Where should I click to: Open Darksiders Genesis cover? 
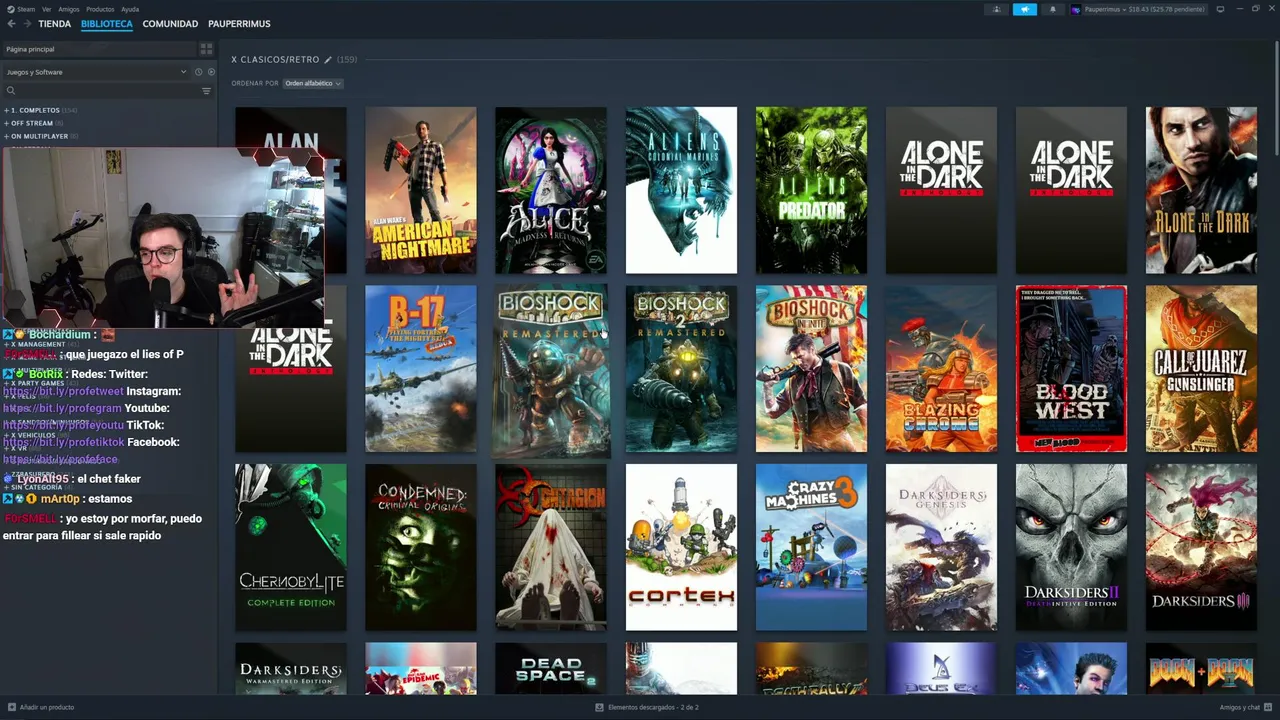941,547
